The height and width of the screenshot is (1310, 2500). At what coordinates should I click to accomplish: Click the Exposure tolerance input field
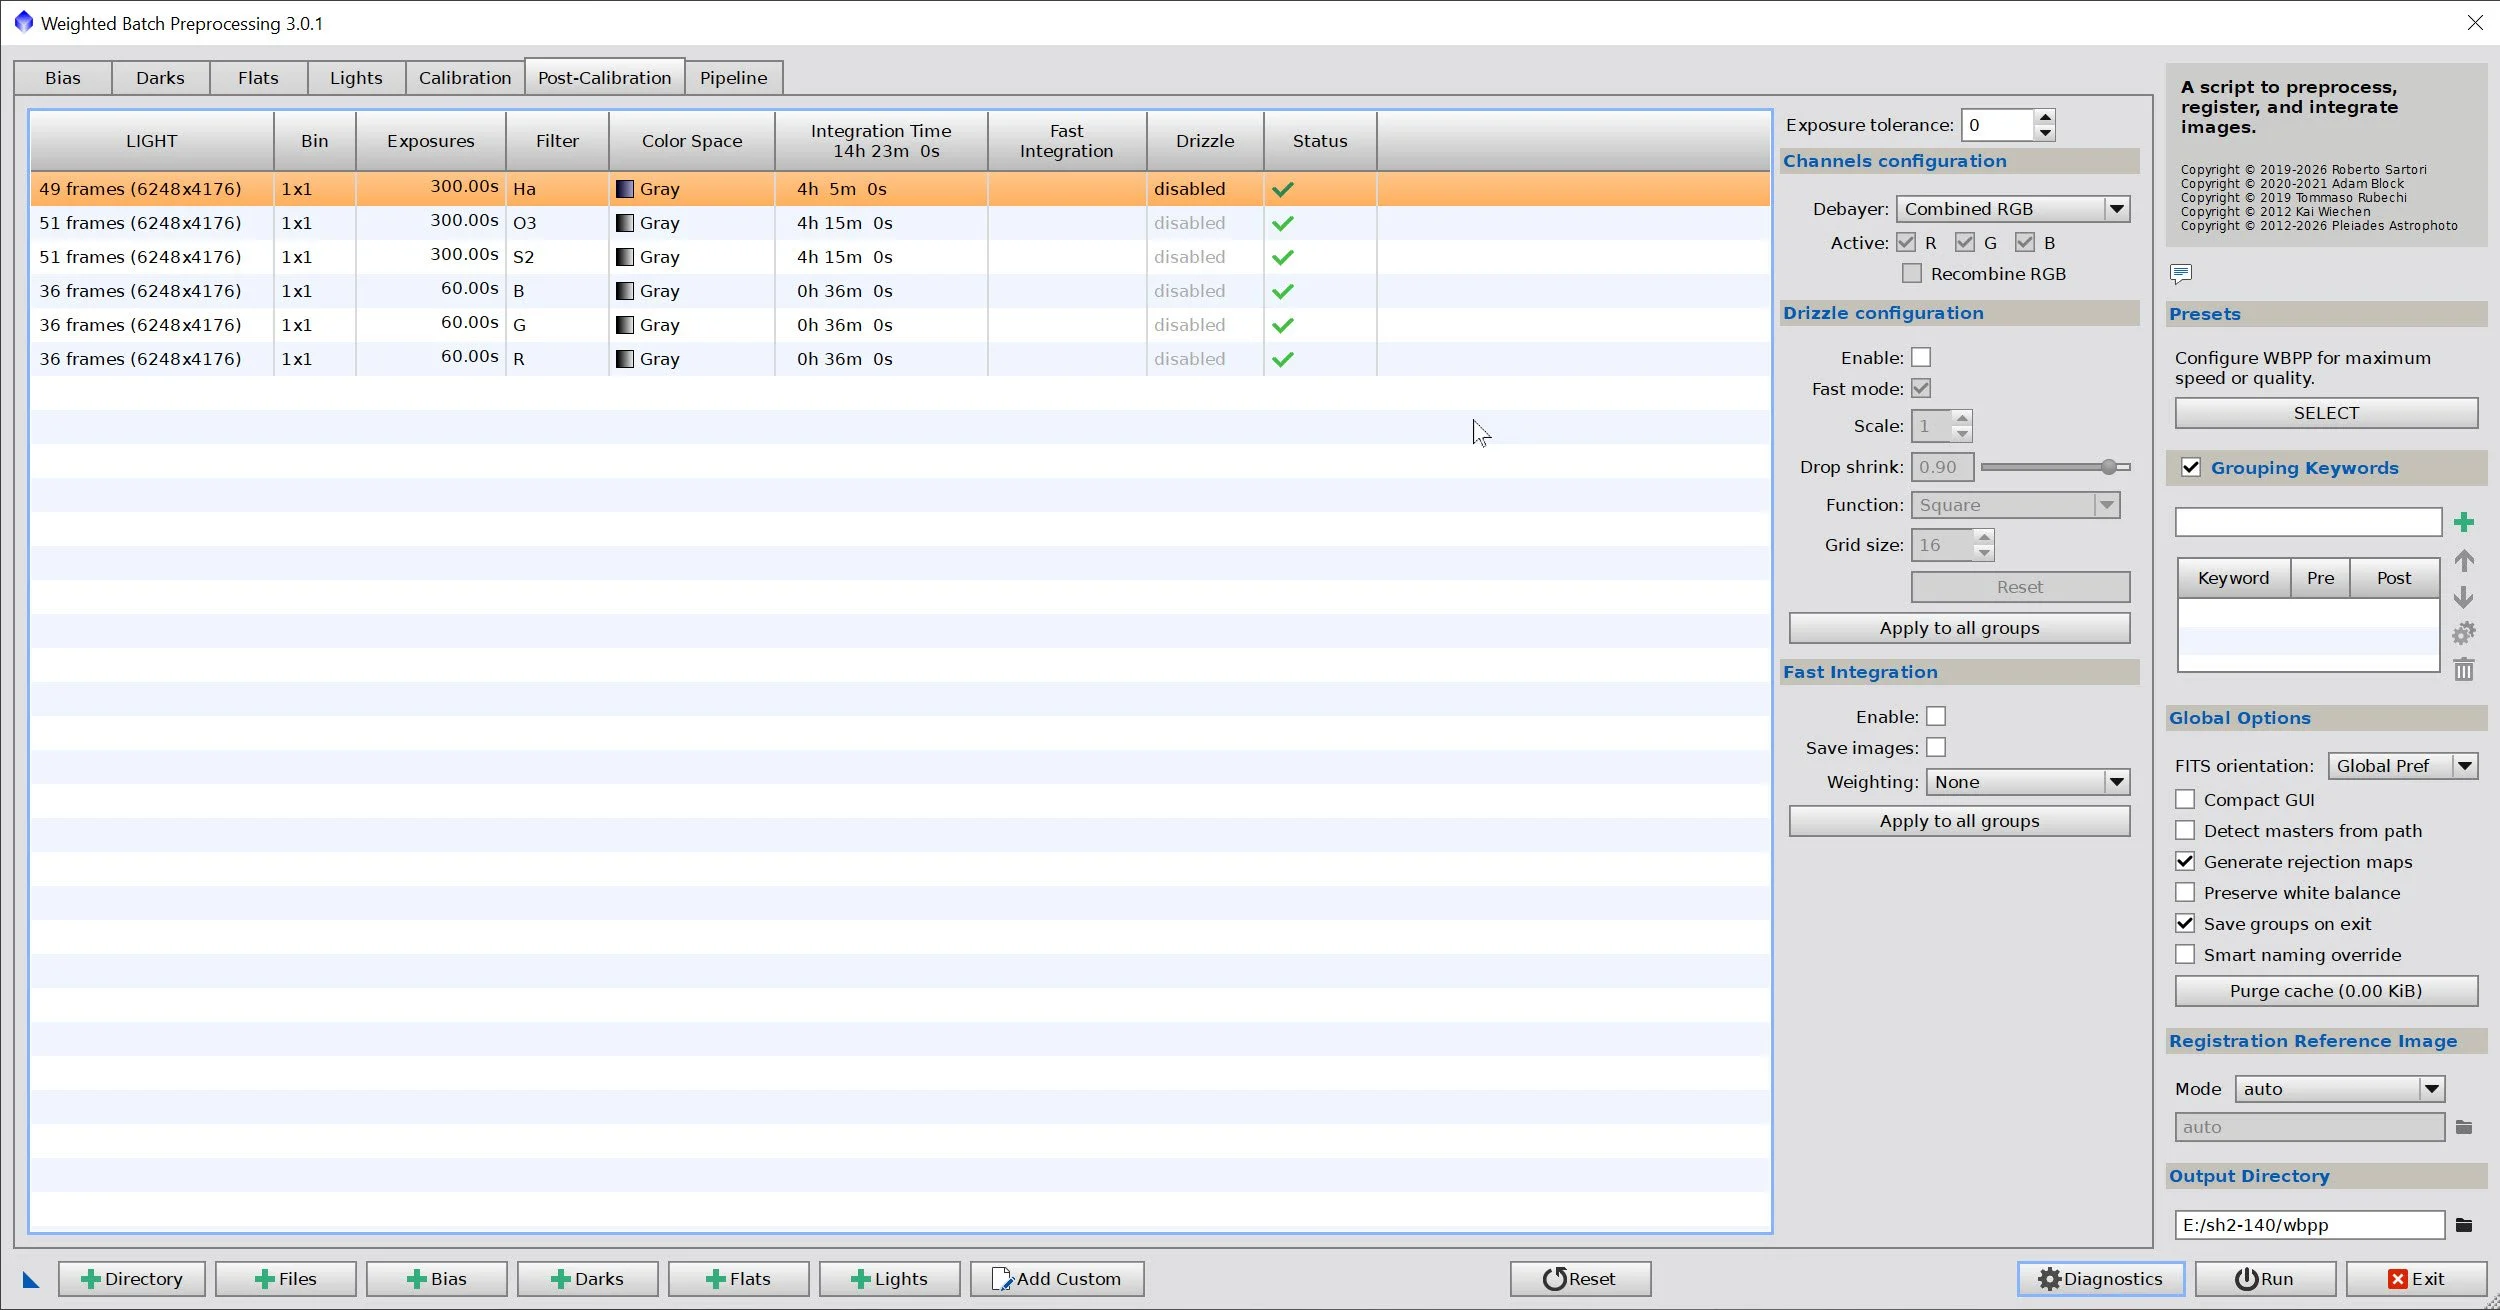[x=1997, y=125]
